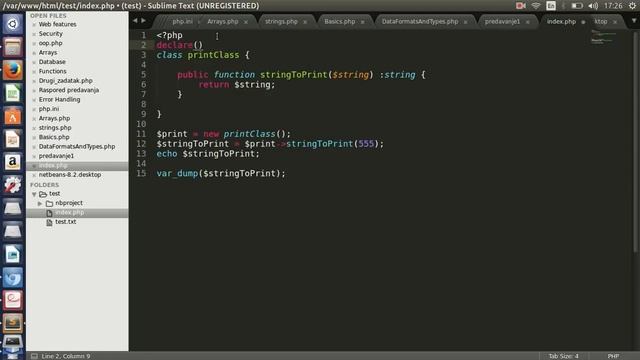
Task: Open the tab list dropdown arrow
Action: [x=634, y=20]
